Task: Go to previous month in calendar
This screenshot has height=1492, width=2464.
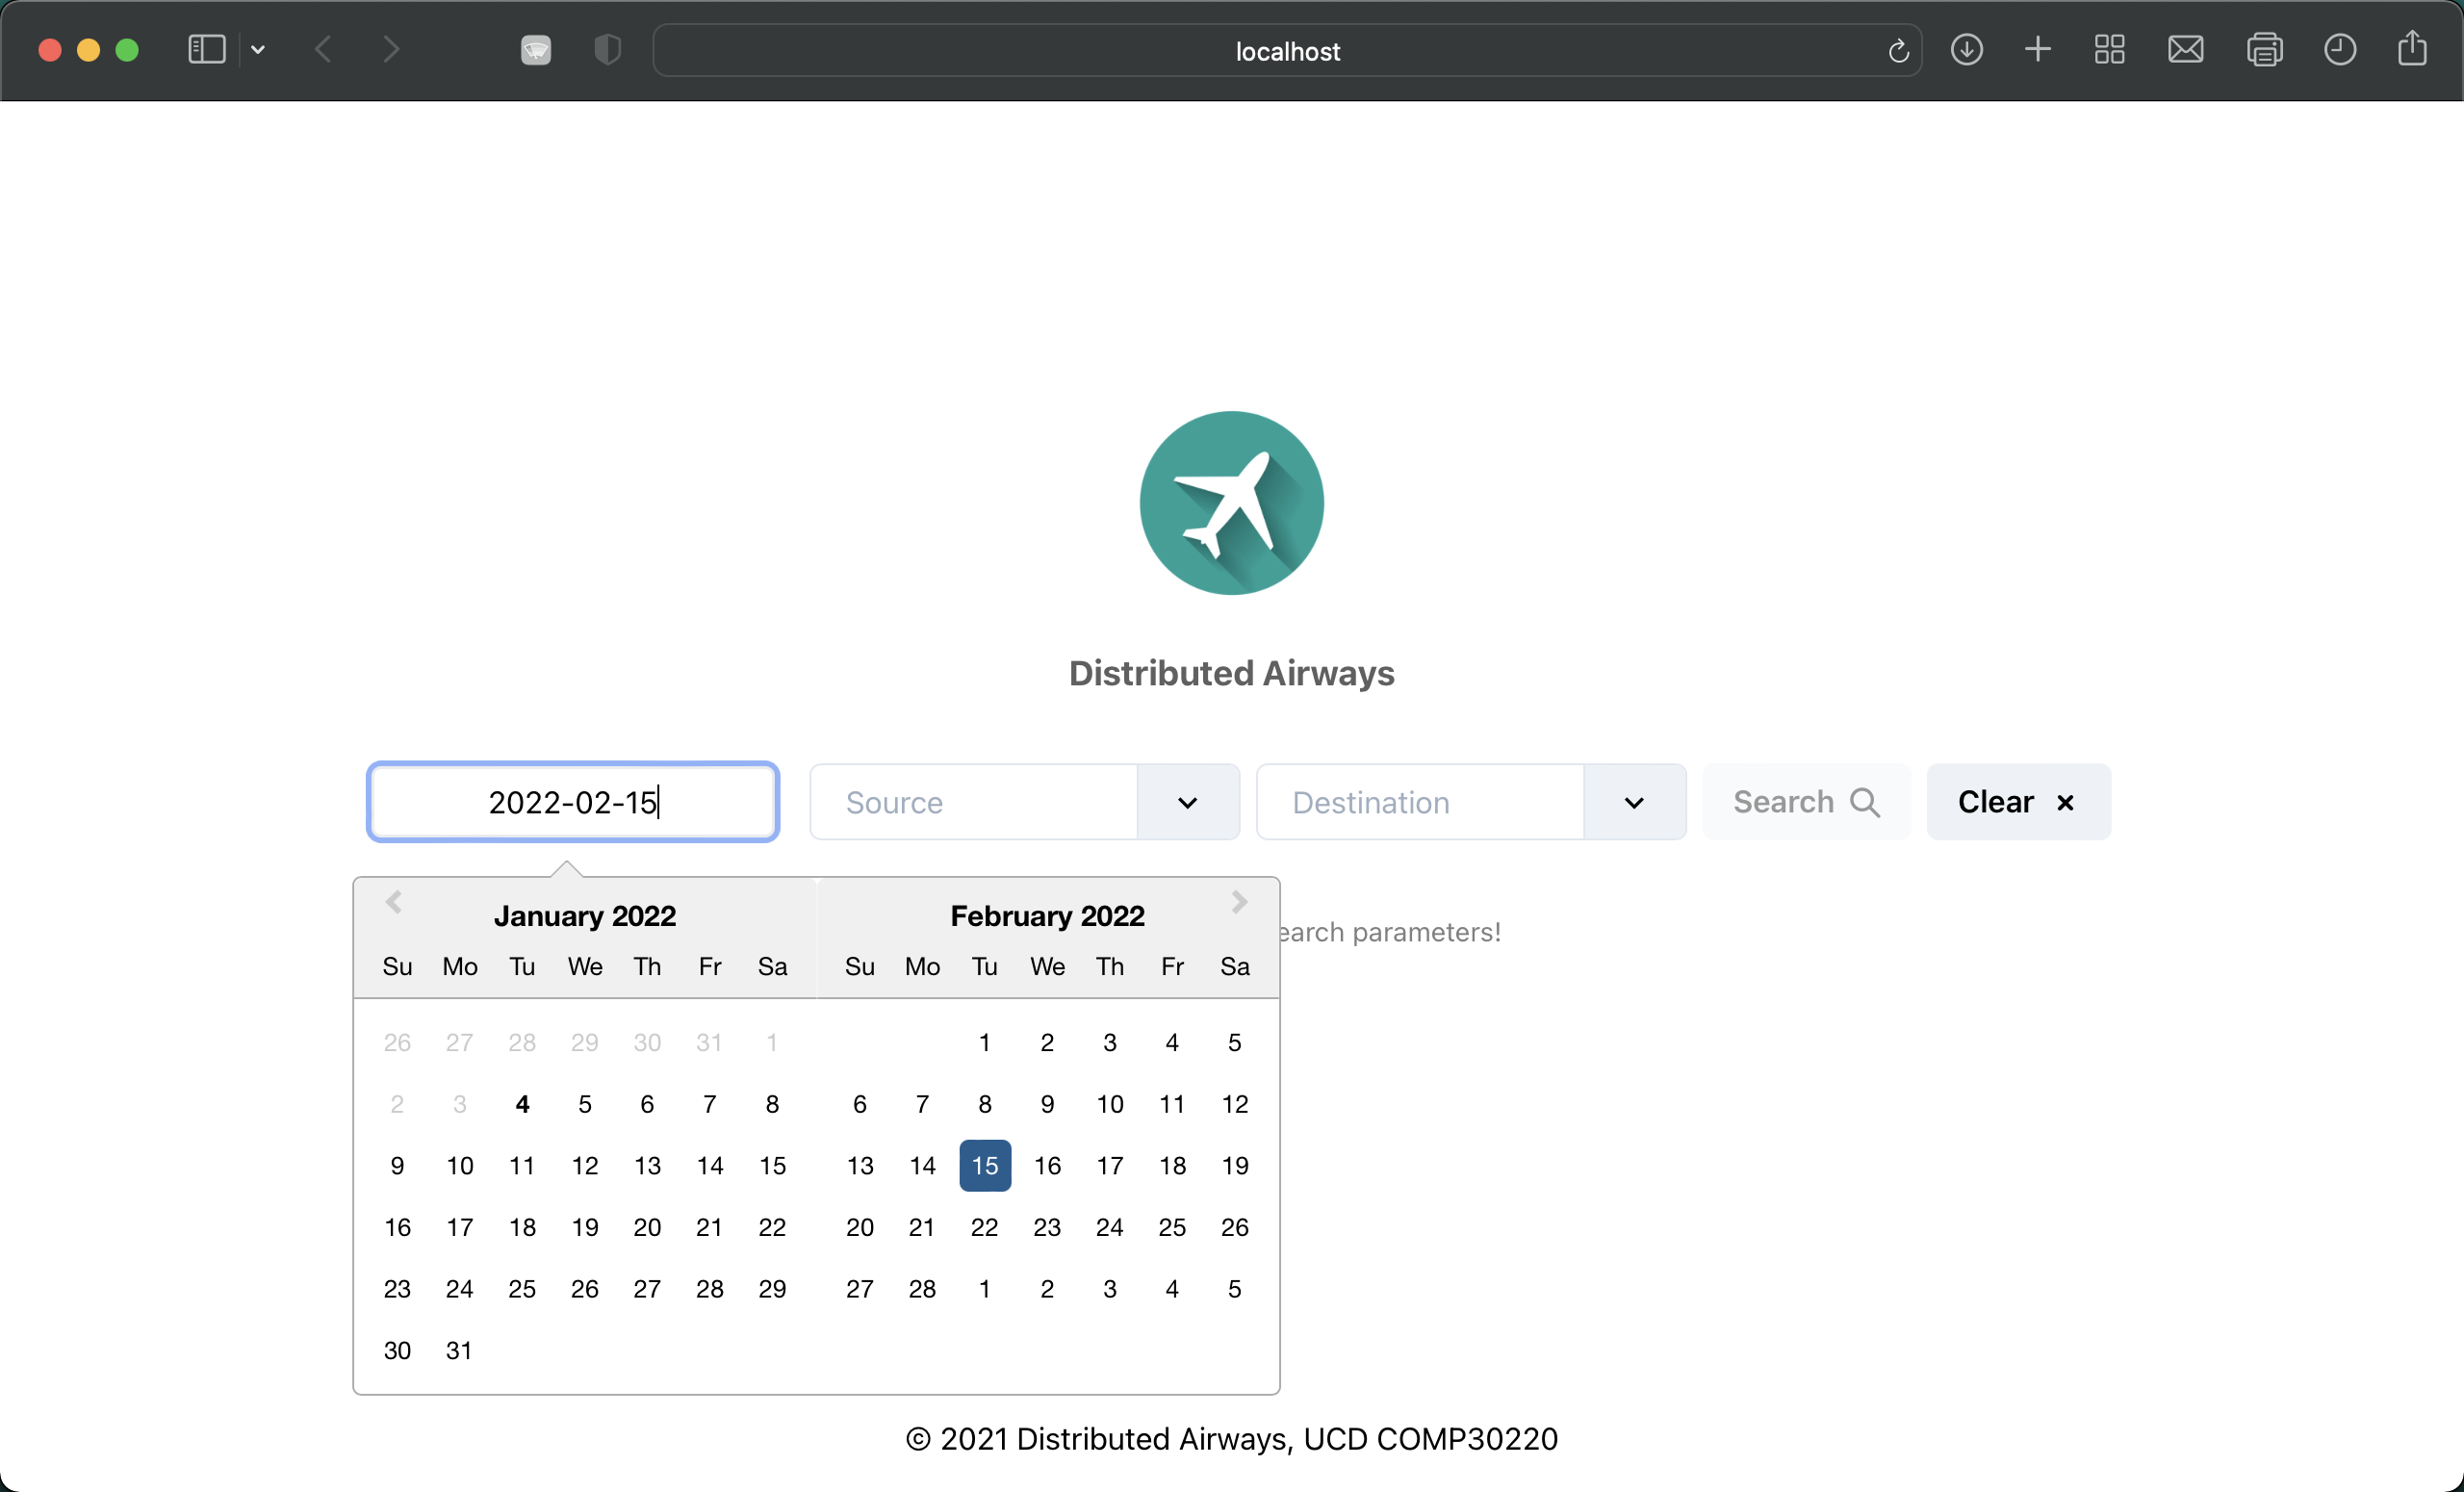Action: [x=394, y=902]
